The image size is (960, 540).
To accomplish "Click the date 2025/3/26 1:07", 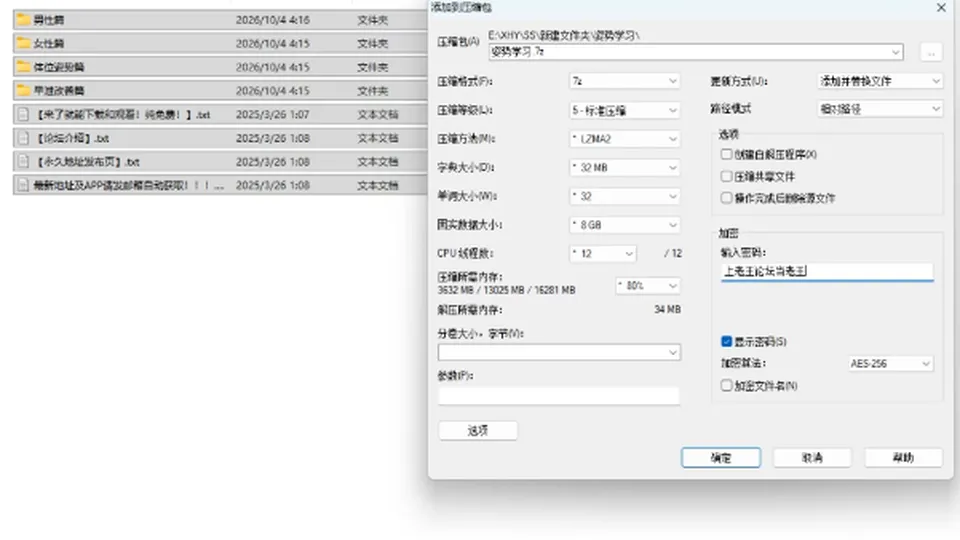I will tap(272, 114).
